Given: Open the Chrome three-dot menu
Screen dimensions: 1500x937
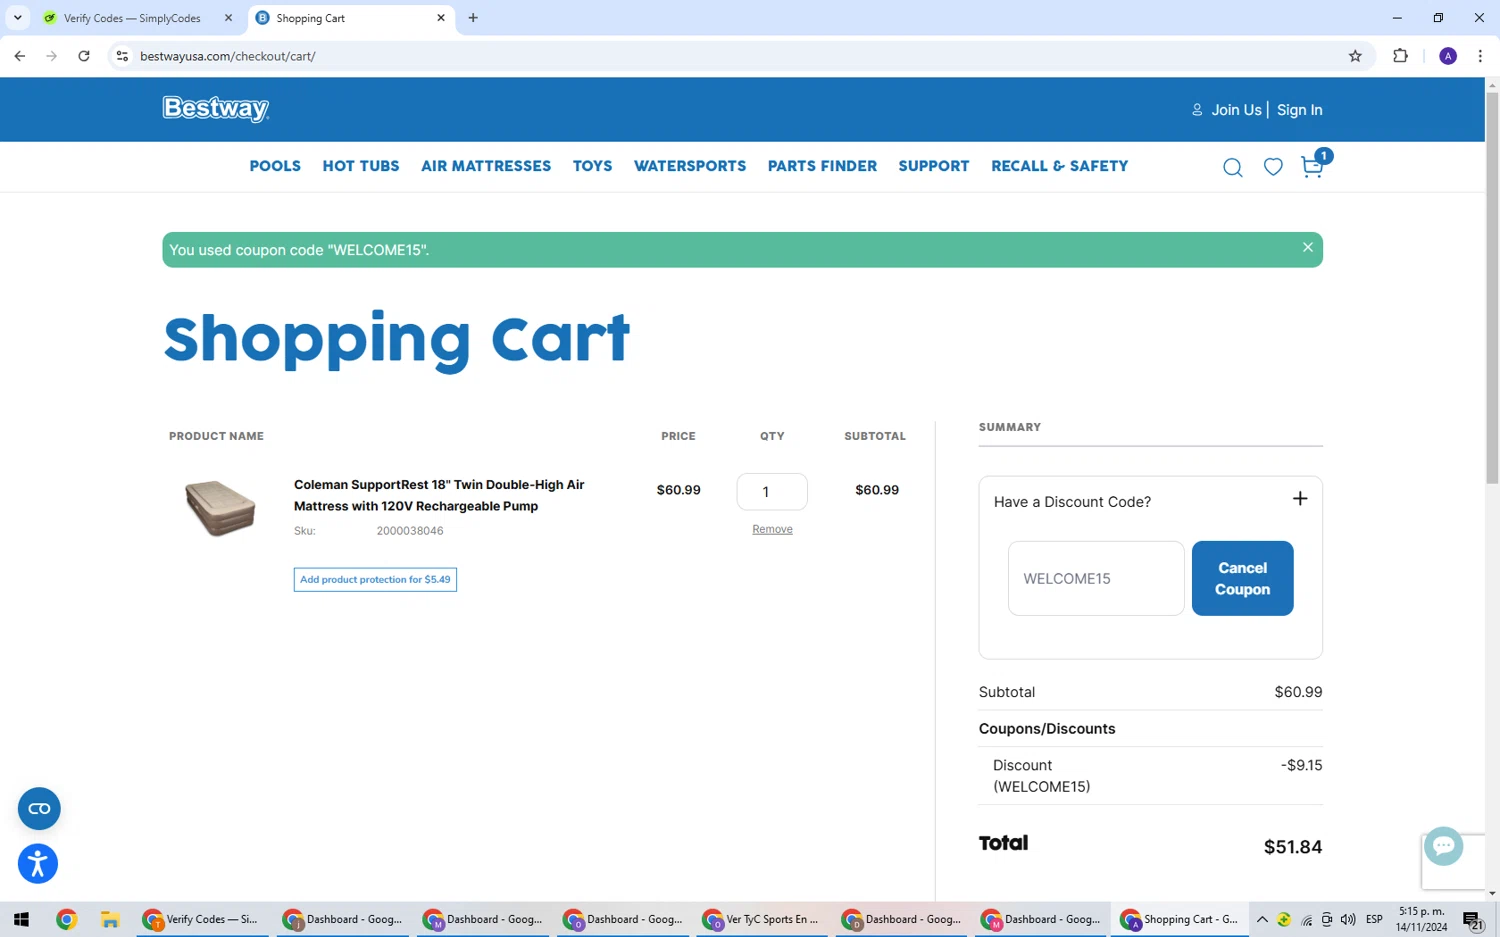Looking at the screenshot, I should pos(1480,56).
